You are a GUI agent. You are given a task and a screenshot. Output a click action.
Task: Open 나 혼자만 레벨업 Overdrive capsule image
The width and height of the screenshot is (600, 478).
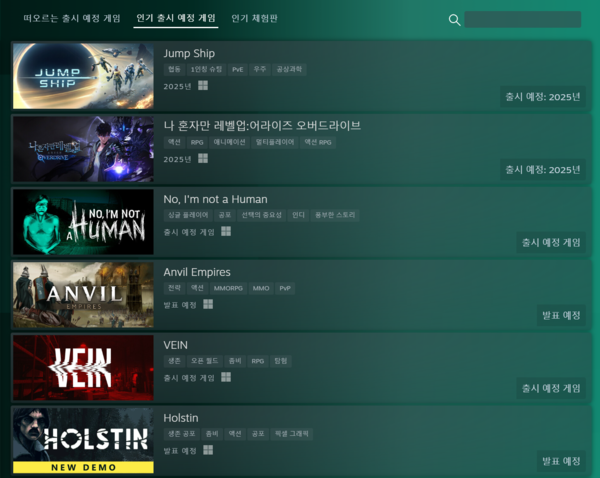coord(83,149)
